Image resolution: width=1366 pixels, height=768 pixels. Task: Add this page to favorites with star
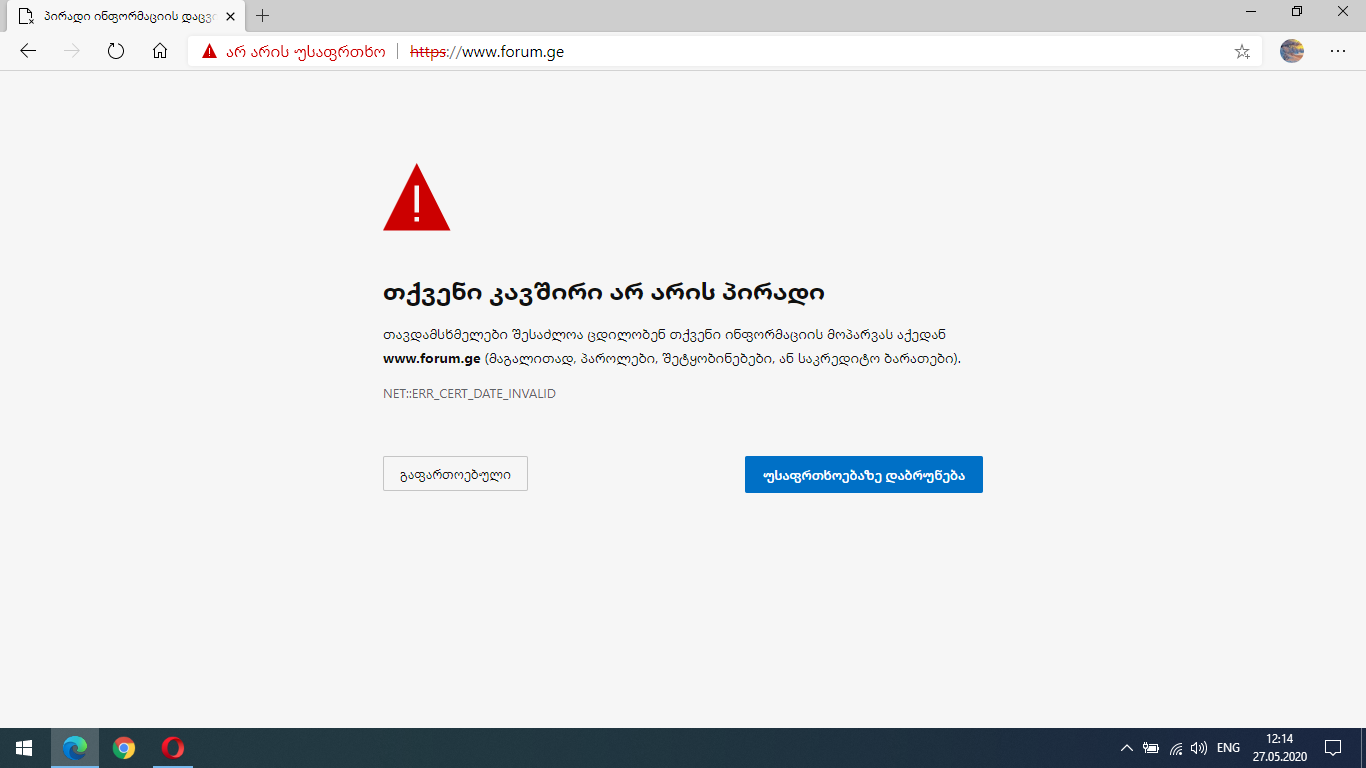coord(1242,51)
